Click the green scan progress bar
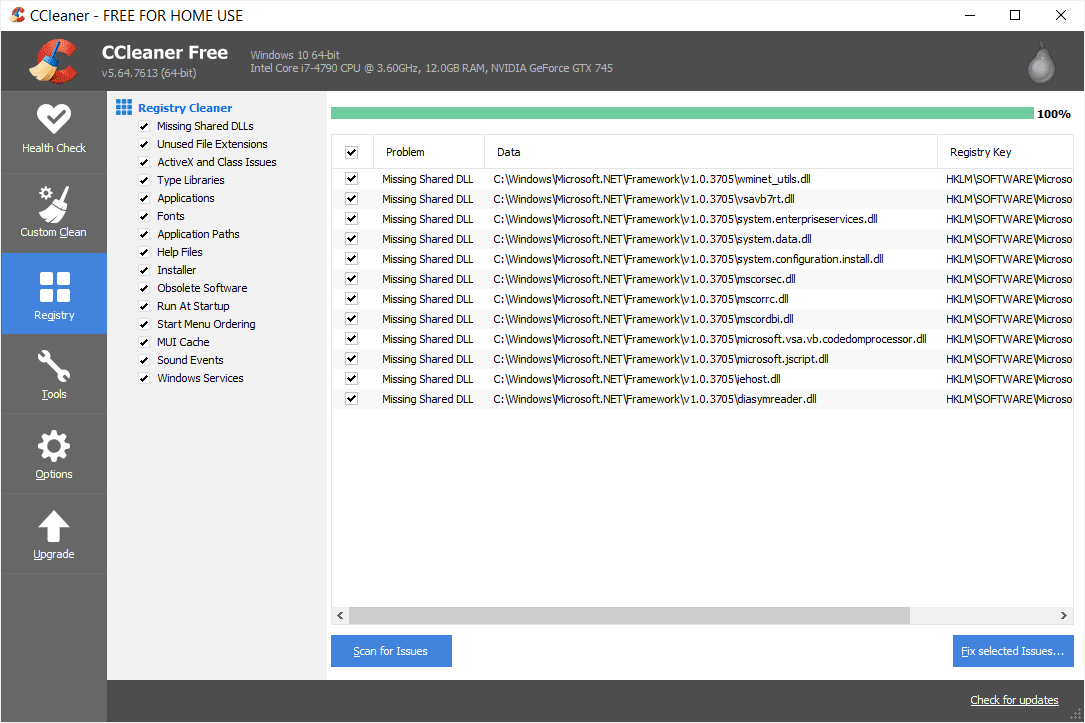The width and height of the screenshot is (1085, 723). pyautogui.click(x=682, y=113)
